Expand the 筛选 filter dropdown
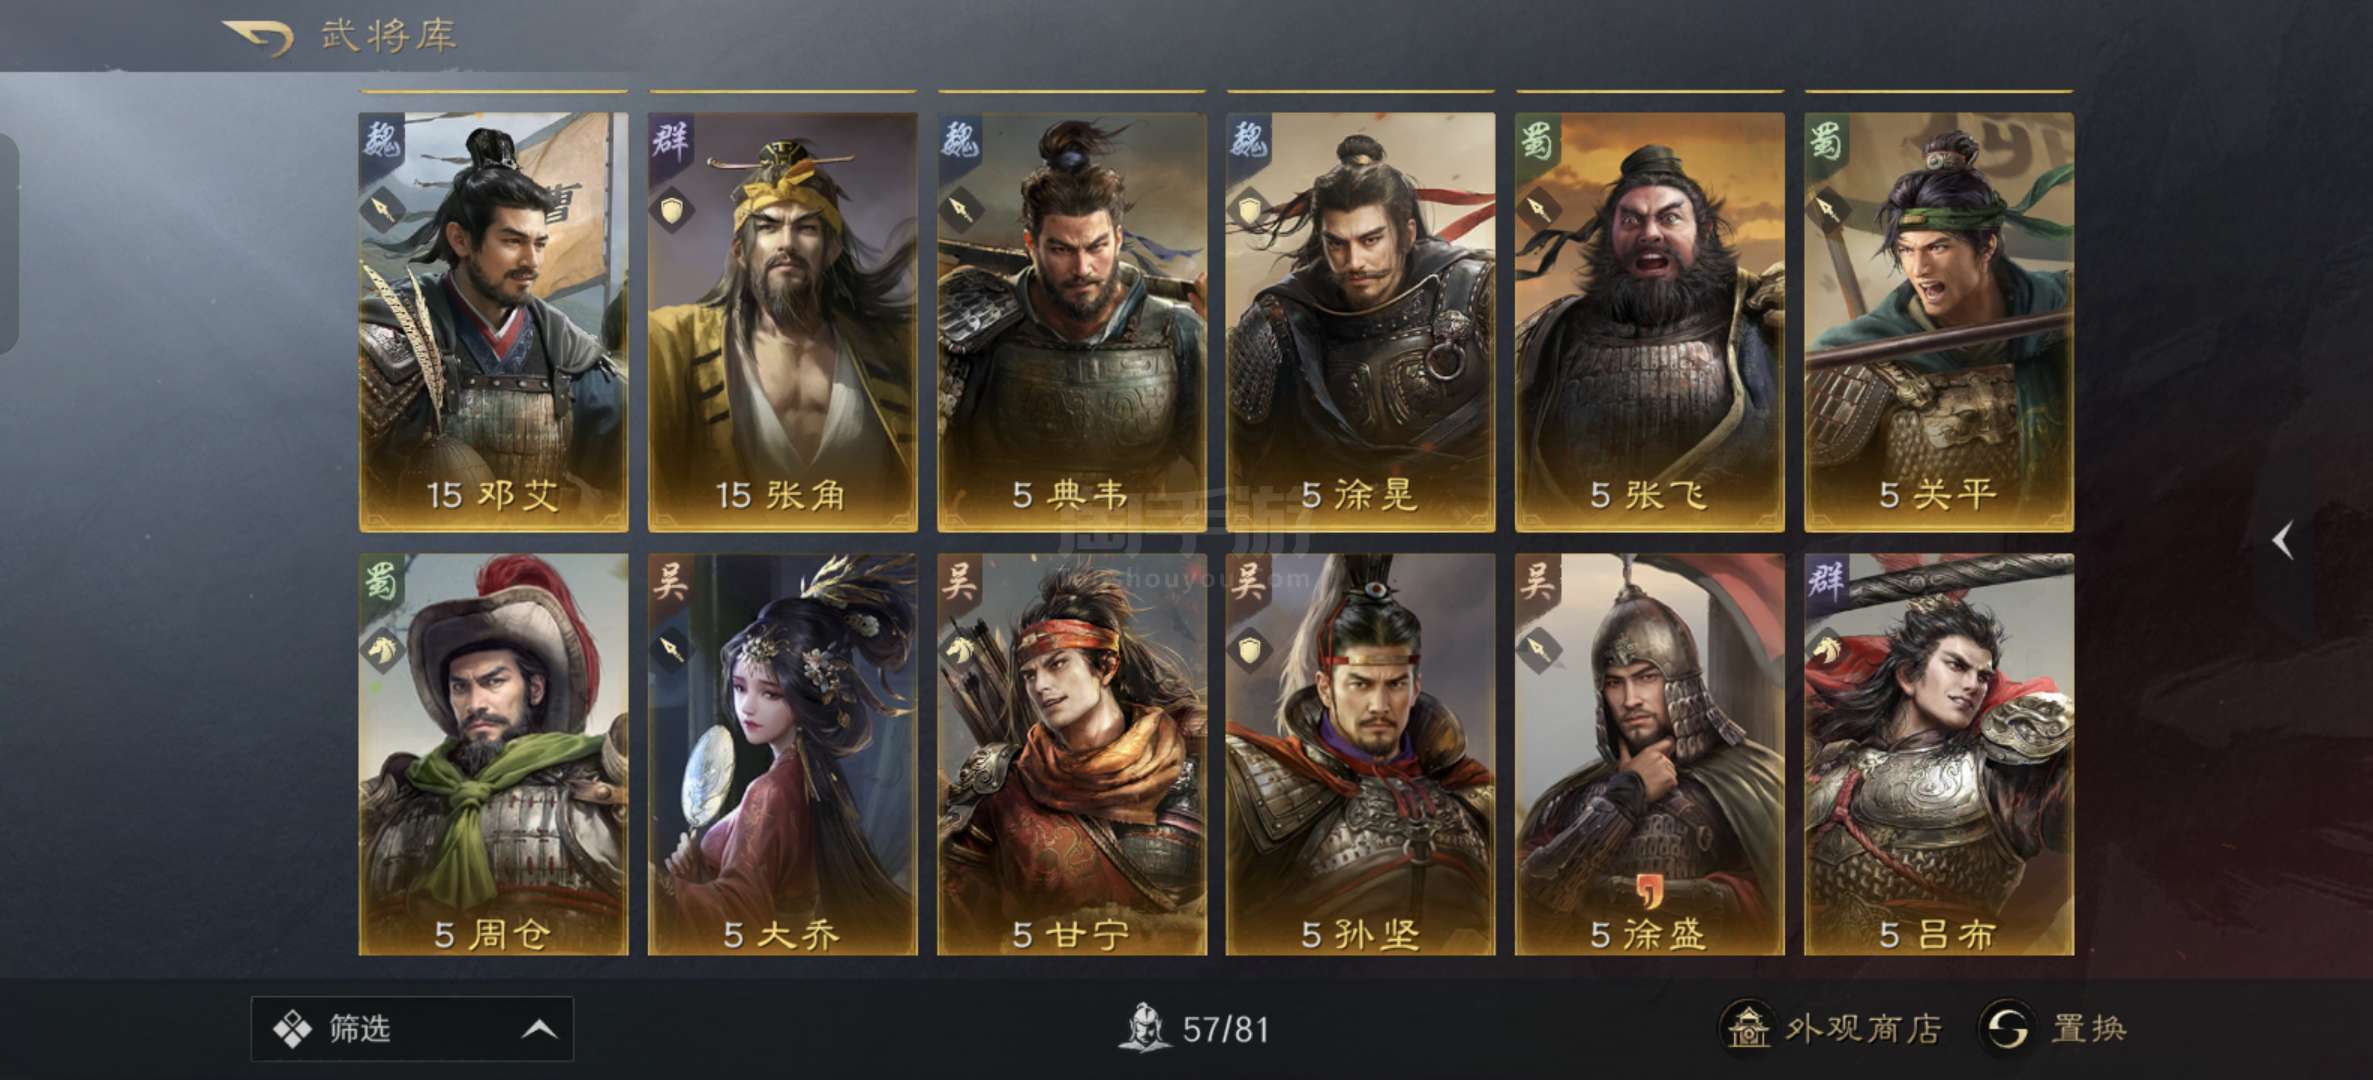The width and height of the screenshot is (2373, 1080). [412, 1029]
